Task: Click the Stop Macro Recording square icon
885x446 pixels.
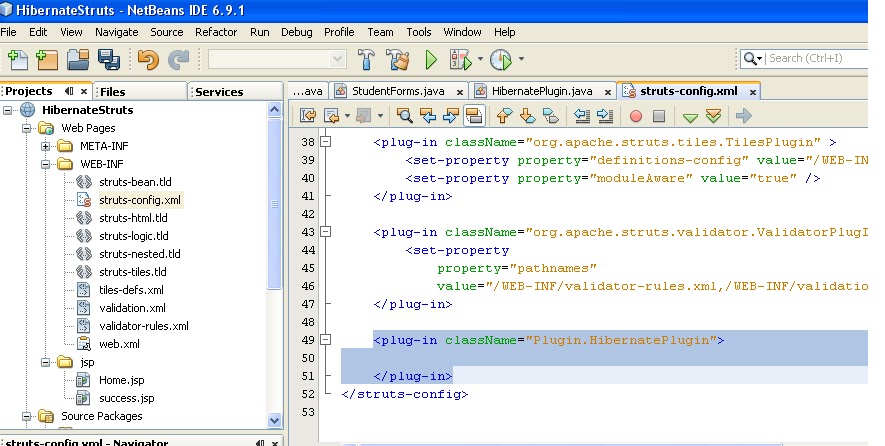Action: click(659, 116)
